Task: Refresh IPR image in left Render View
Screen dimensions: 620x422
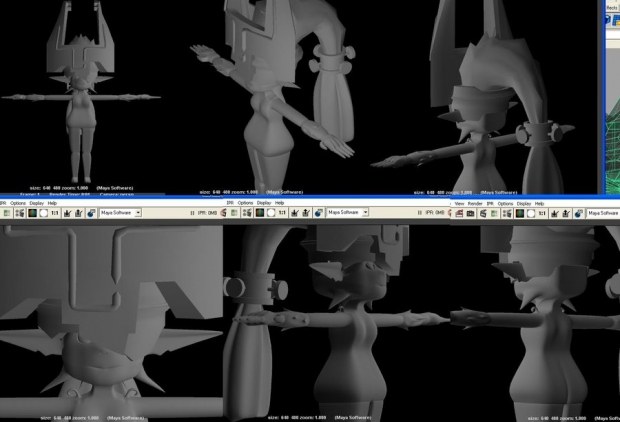Action: (7, 213)
